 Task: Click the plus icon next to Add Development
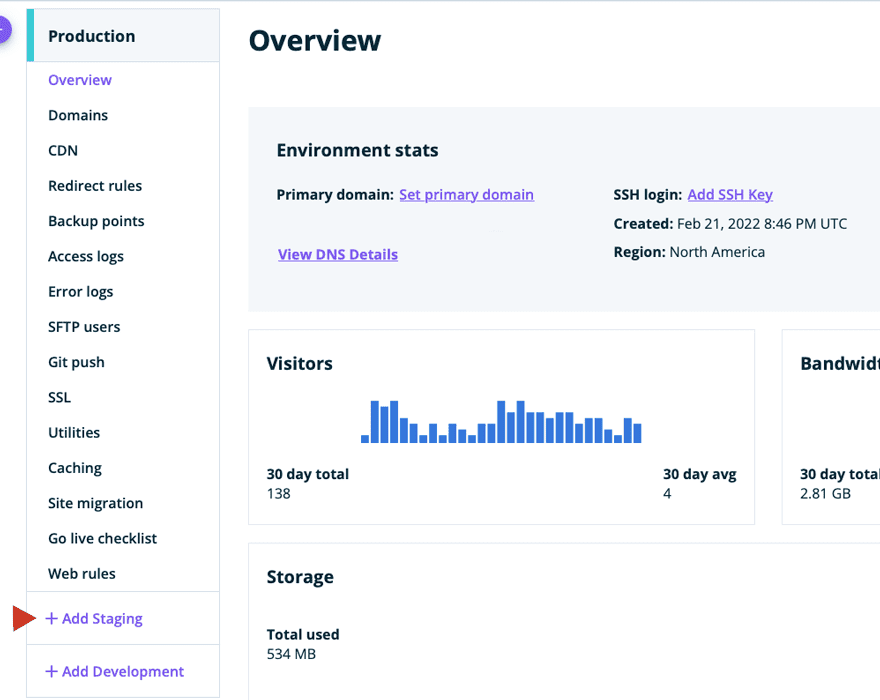pyautogui.click(x=51, y=671)
